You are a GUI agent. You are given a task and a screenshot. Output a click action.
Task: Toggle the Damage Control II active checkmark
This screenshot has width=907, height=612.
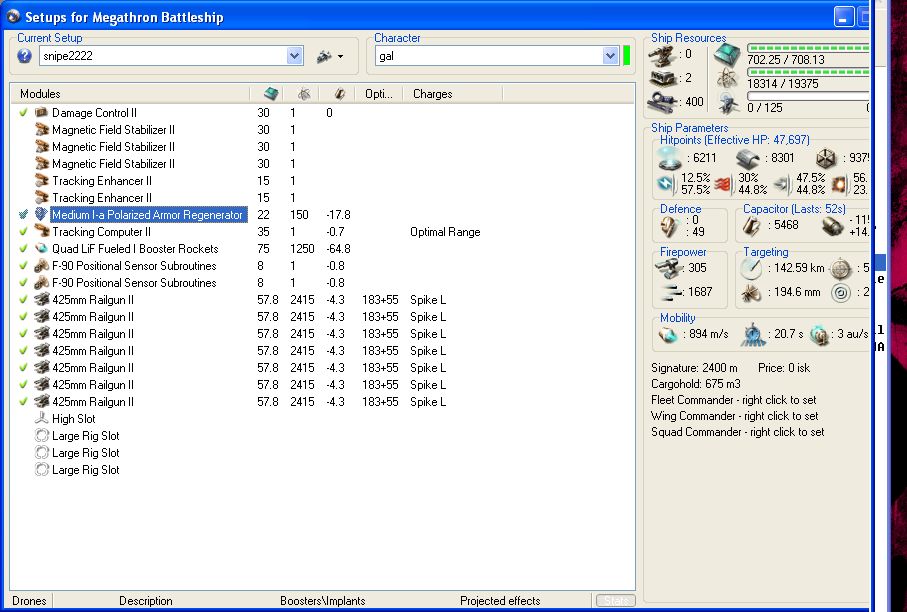coord(23,113)
